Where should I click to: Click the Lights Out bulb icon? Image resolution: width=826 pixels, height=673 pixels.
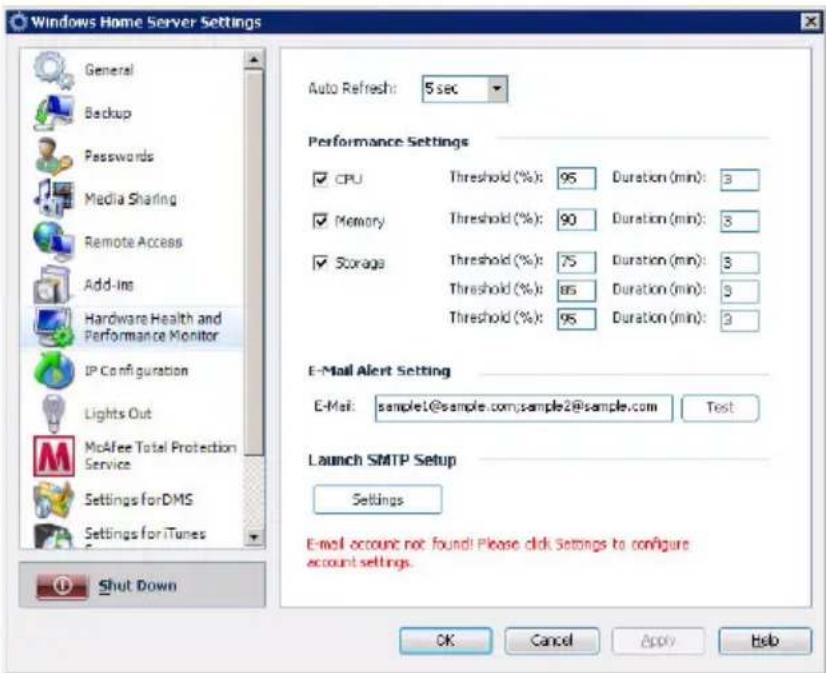point(53,413)
